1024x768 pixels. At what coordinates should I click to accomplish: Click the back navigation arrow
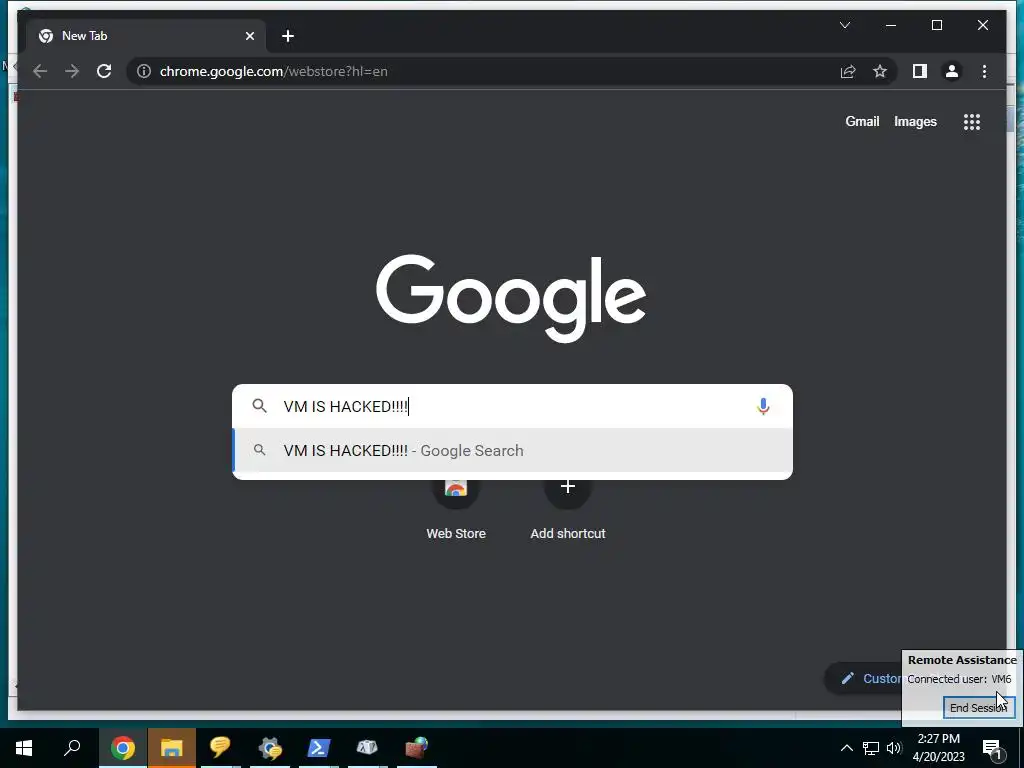40,71
